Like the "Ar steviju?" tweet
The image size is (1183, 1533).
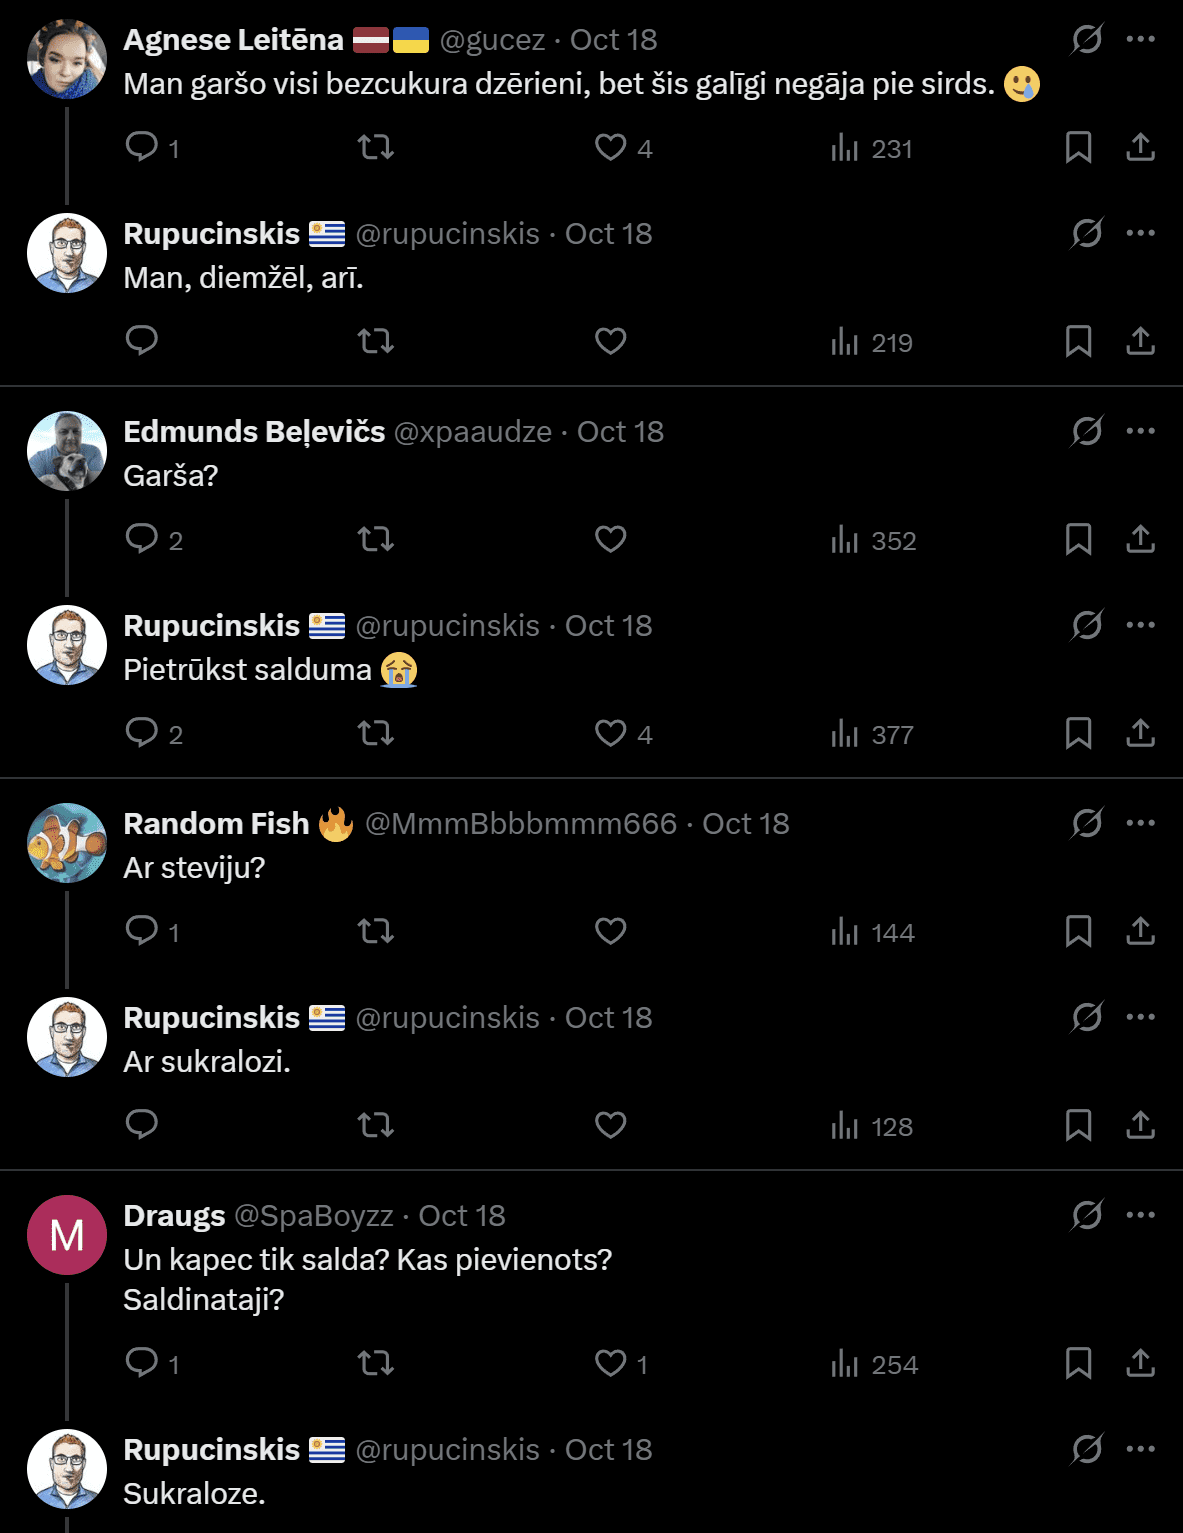pos(610,931)
